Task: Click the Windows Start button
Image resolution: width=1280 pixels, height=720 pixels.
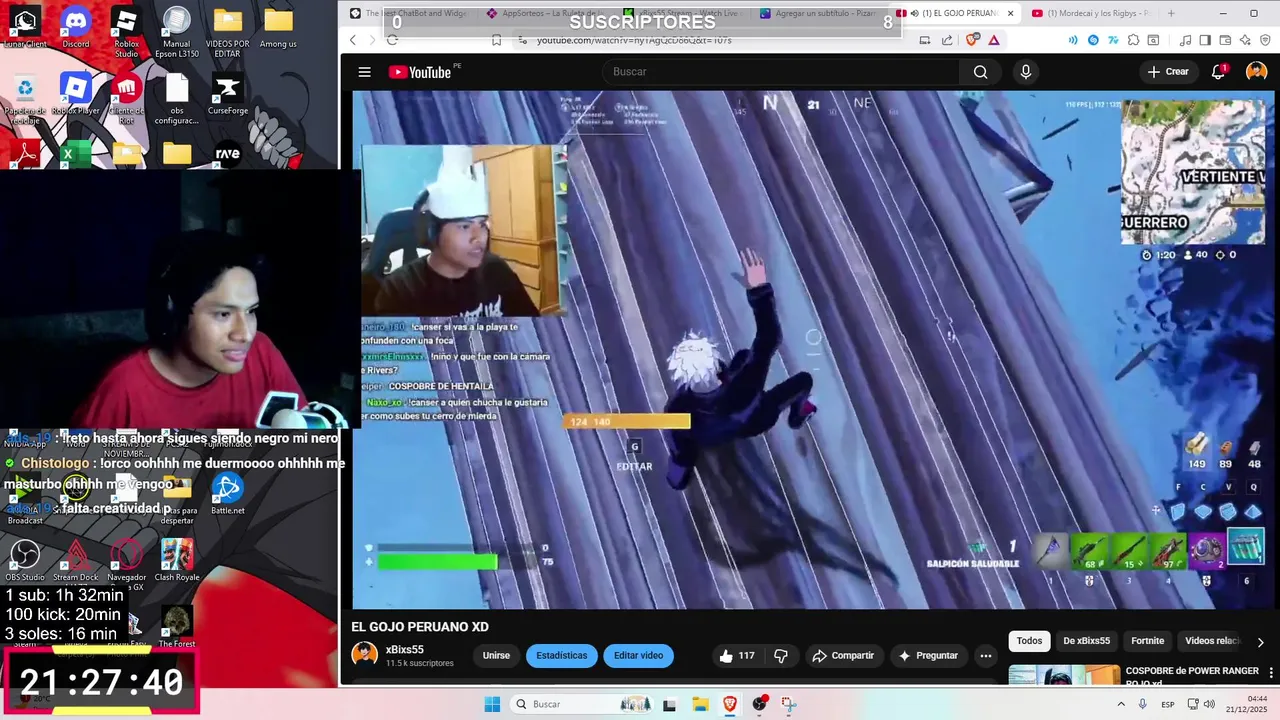Action: (492, 704)
